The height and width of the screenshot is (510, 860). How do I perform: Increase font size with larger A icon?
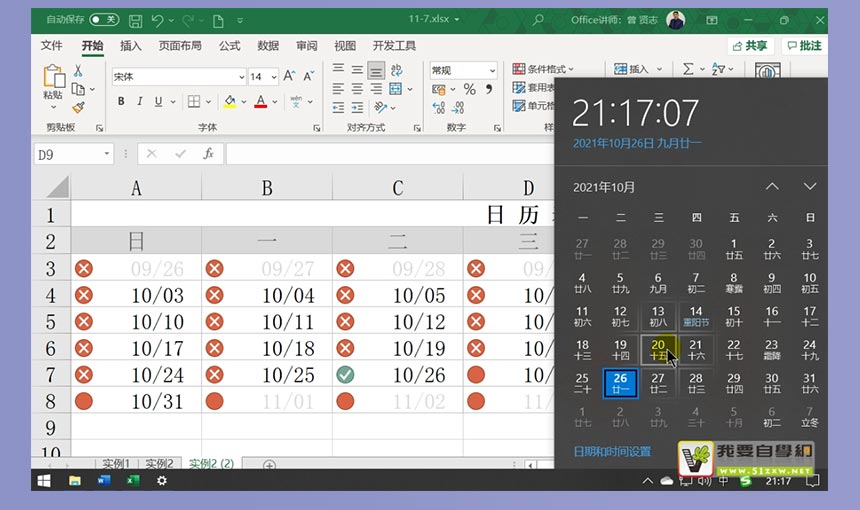[290, 76]
